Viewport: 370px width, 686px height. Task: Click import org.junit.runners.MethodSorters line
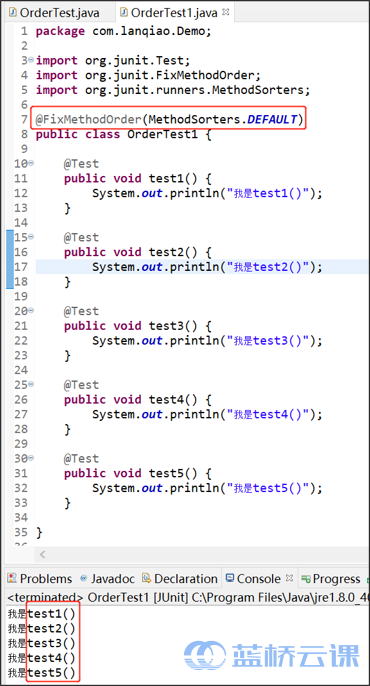point(173,90)
